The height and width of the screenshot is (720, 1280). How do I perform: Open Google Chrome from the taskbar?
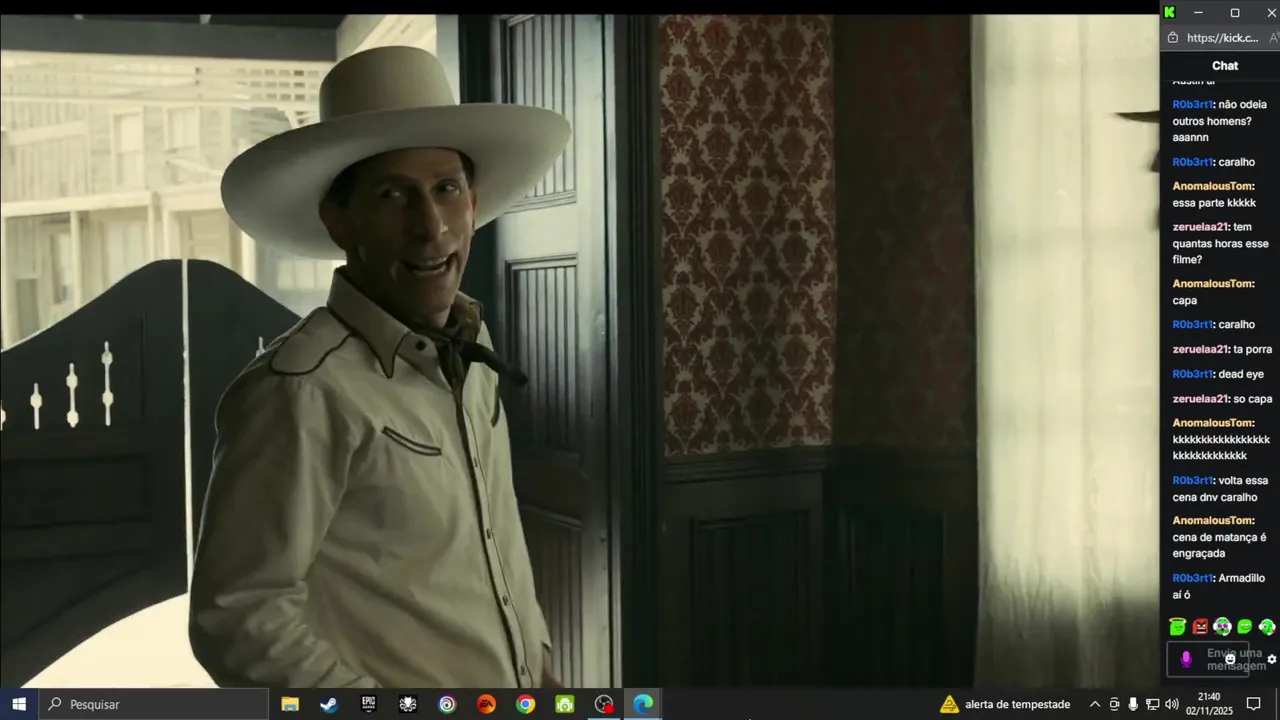click(x=525, y=704)
